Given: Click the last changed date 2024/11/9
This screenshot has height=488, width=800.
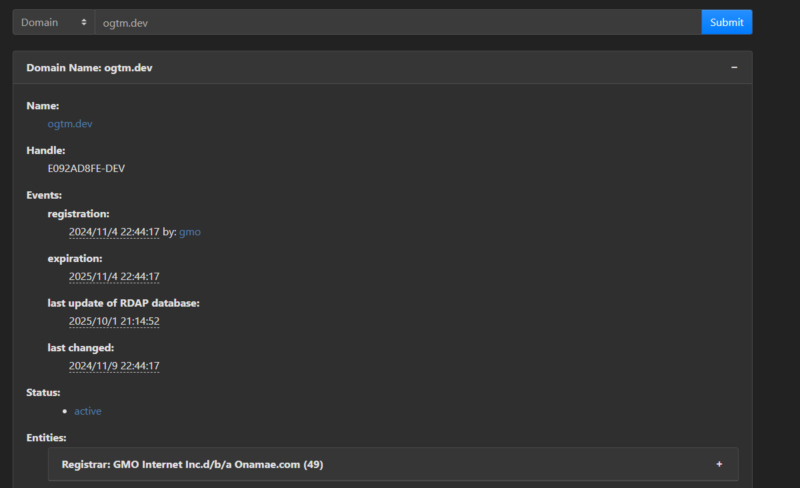Looking at the screenshot, I should [x=114, y=366].
